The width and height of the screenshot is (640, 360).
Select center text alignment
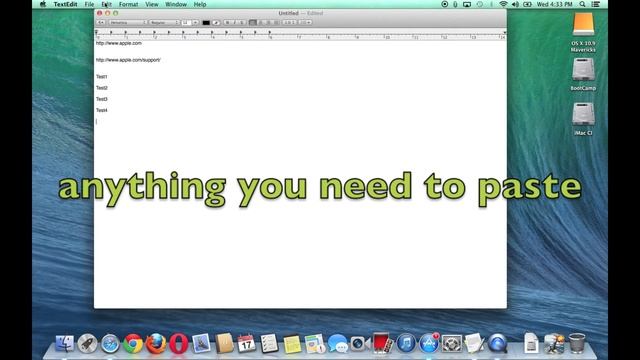click(x=260, y=22)
